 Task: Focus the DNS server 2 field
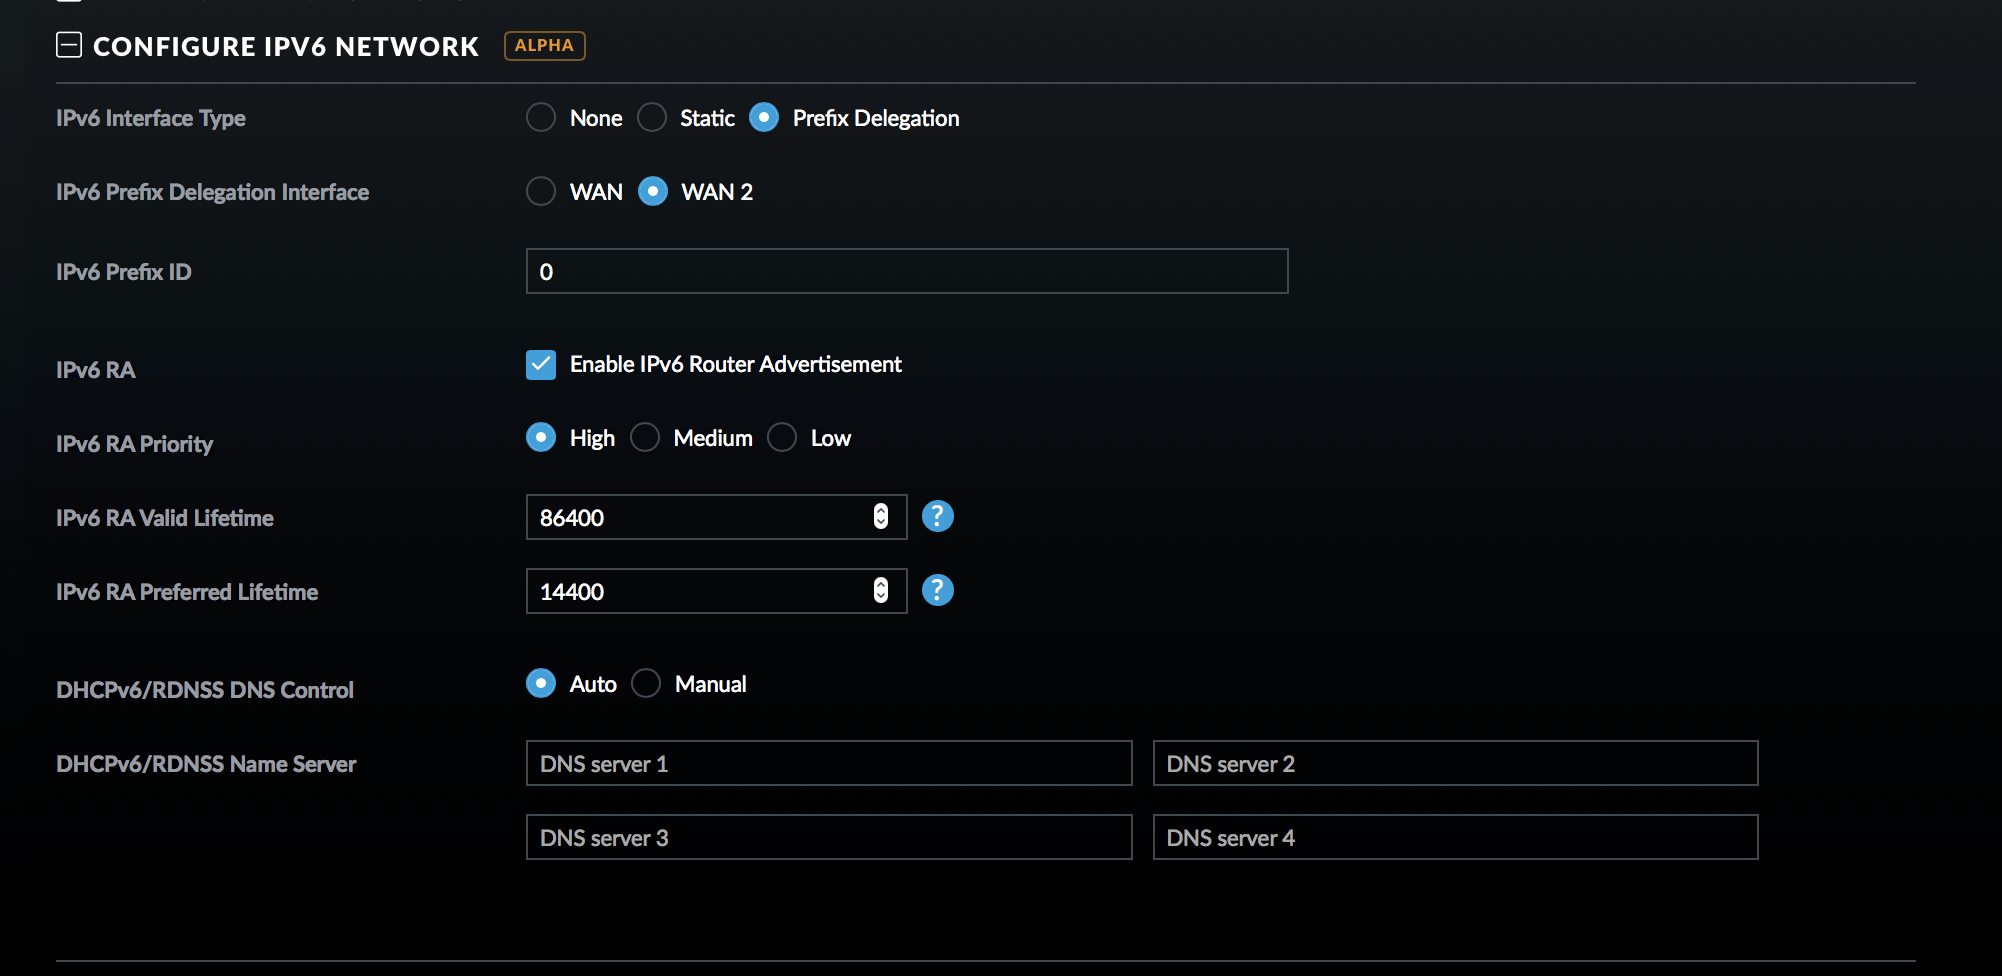(1455, 764)
